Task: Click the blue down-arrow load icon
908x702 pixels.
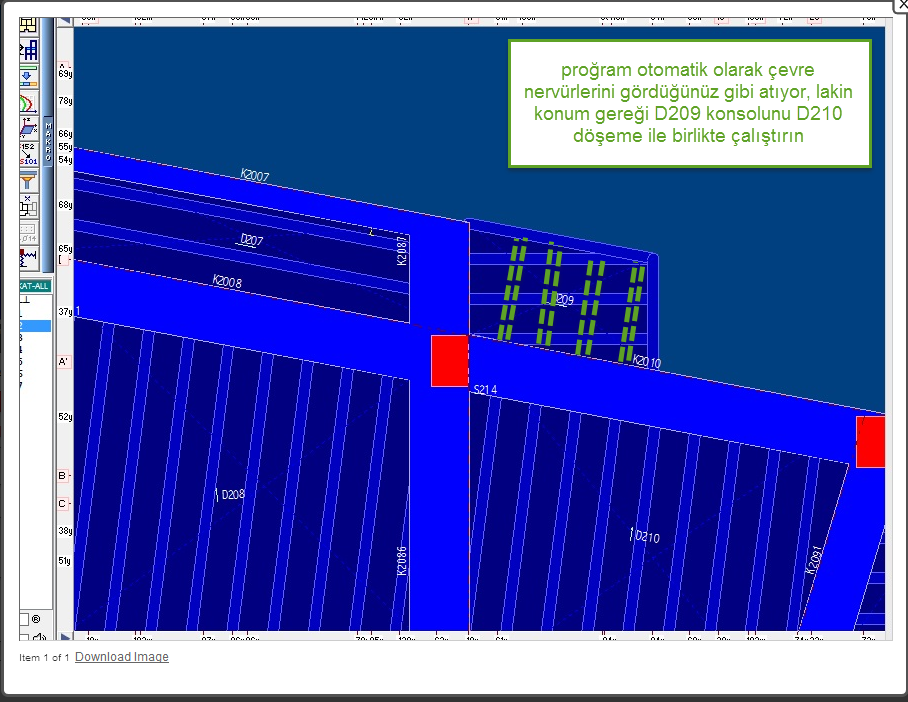Action: [x=28, y=76]
